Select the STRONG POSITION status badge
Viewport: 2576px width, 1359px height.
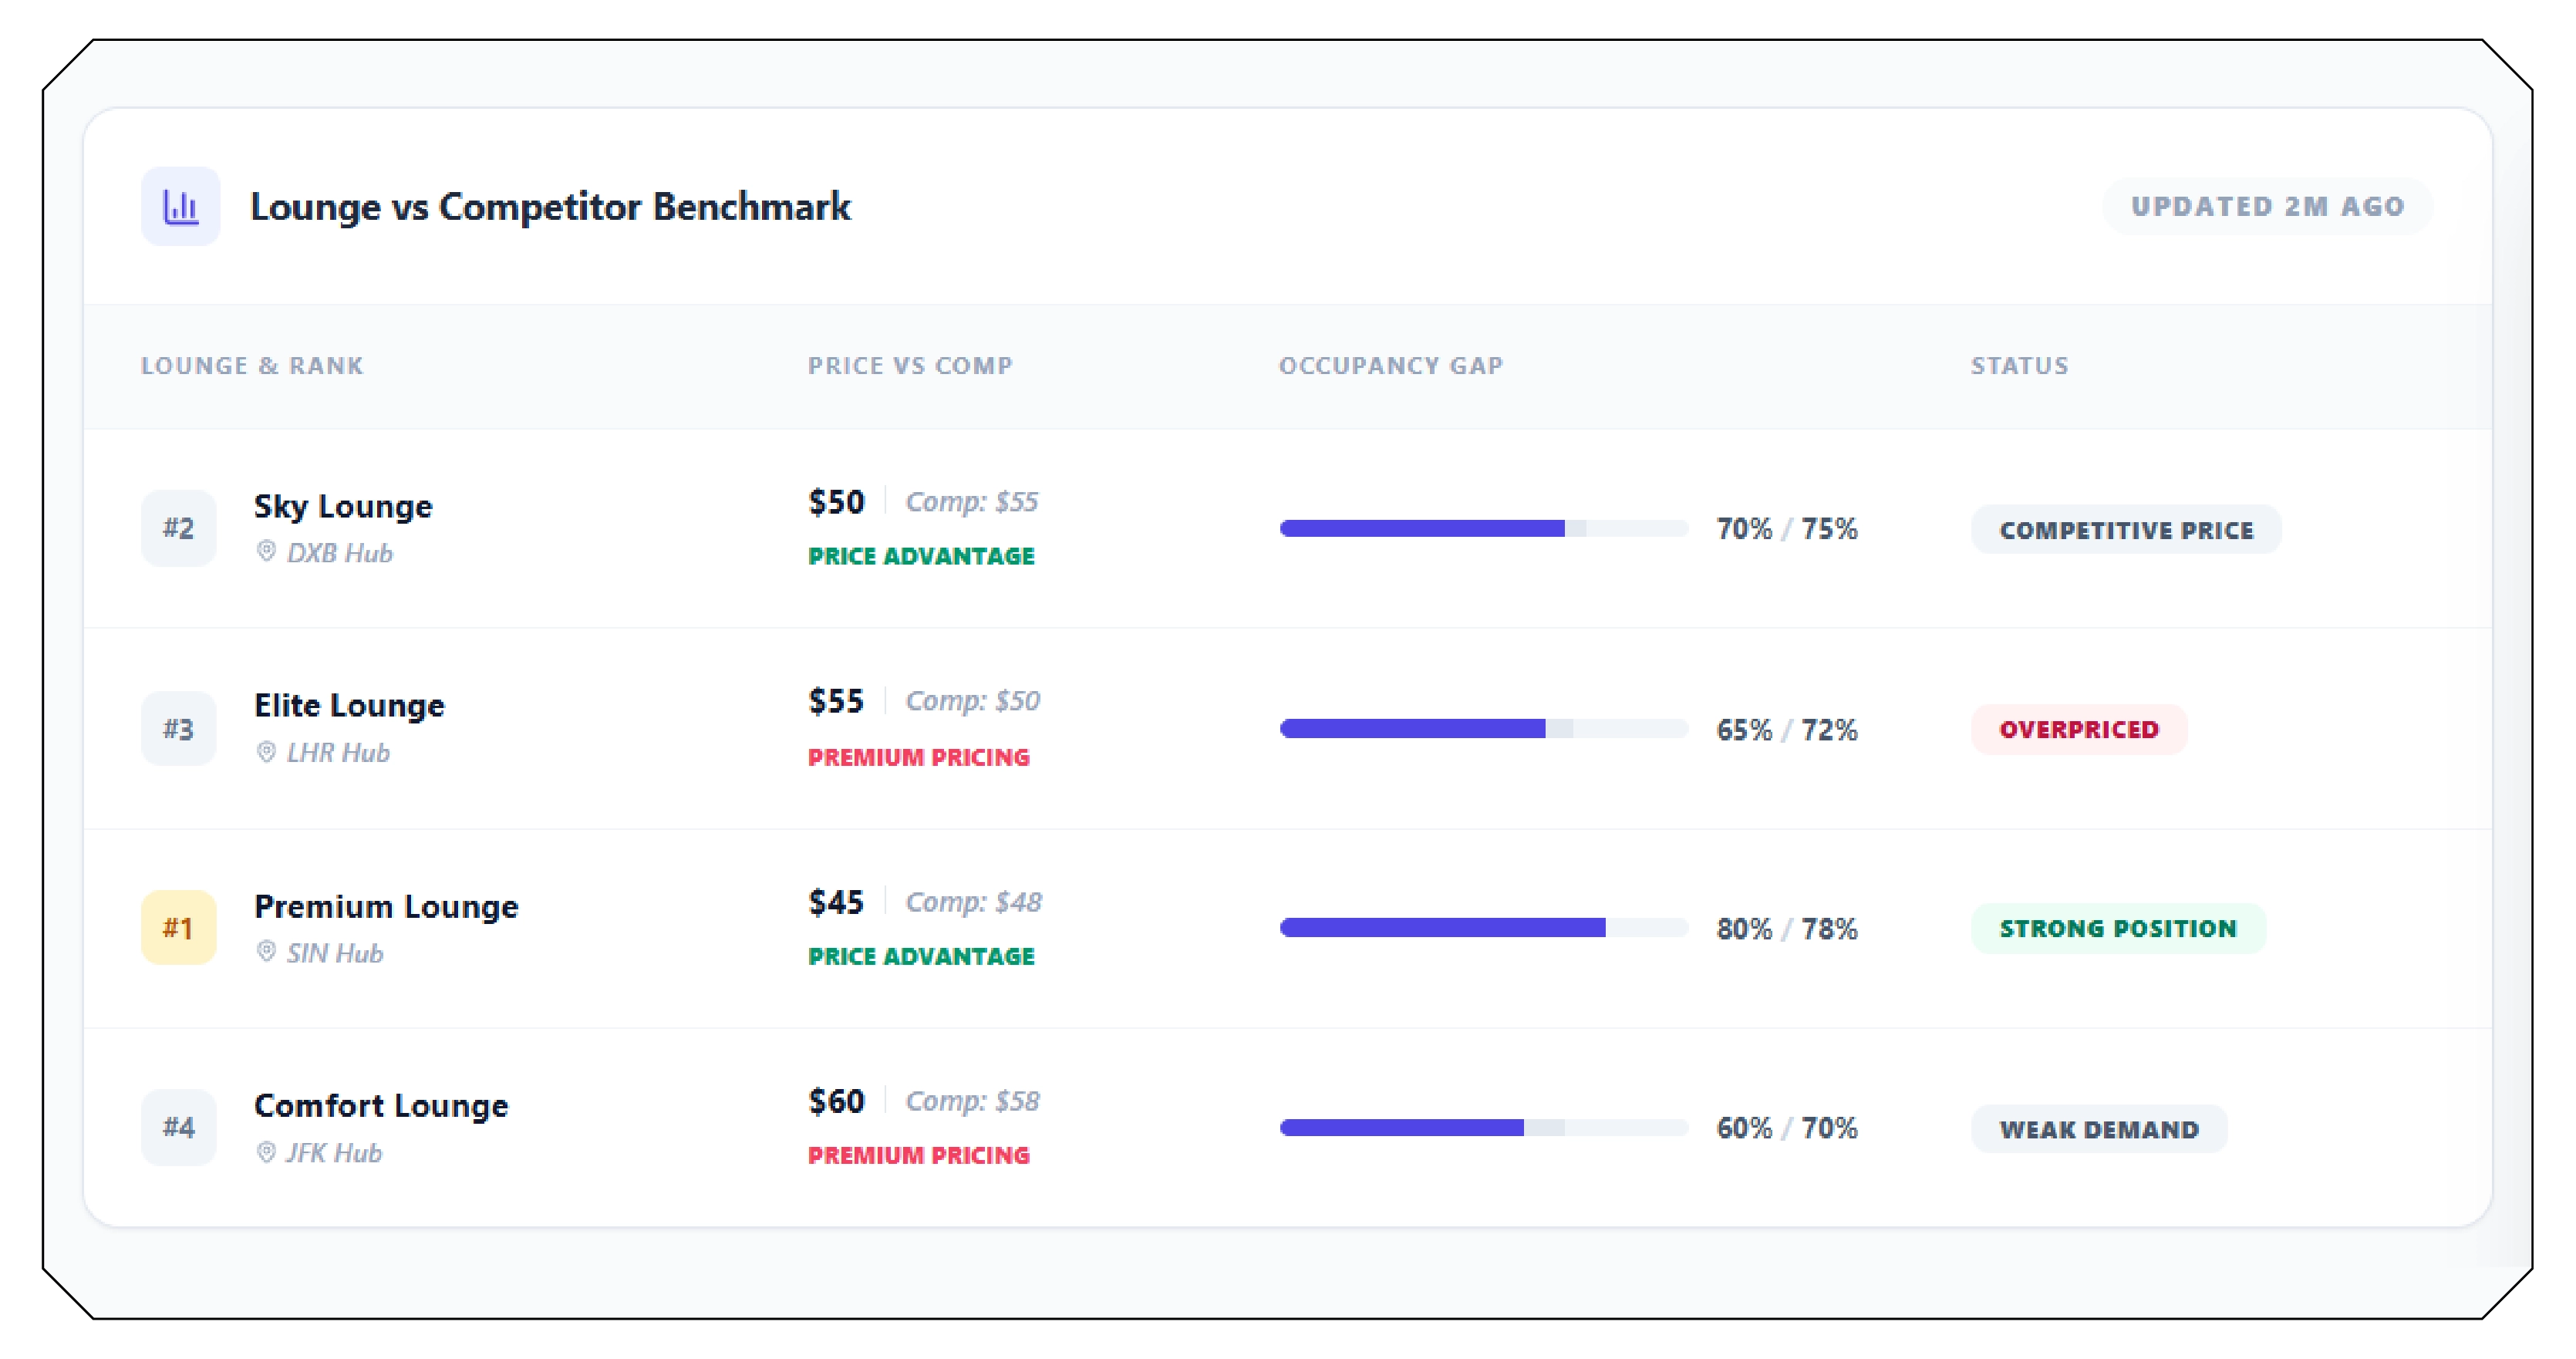2118,928
